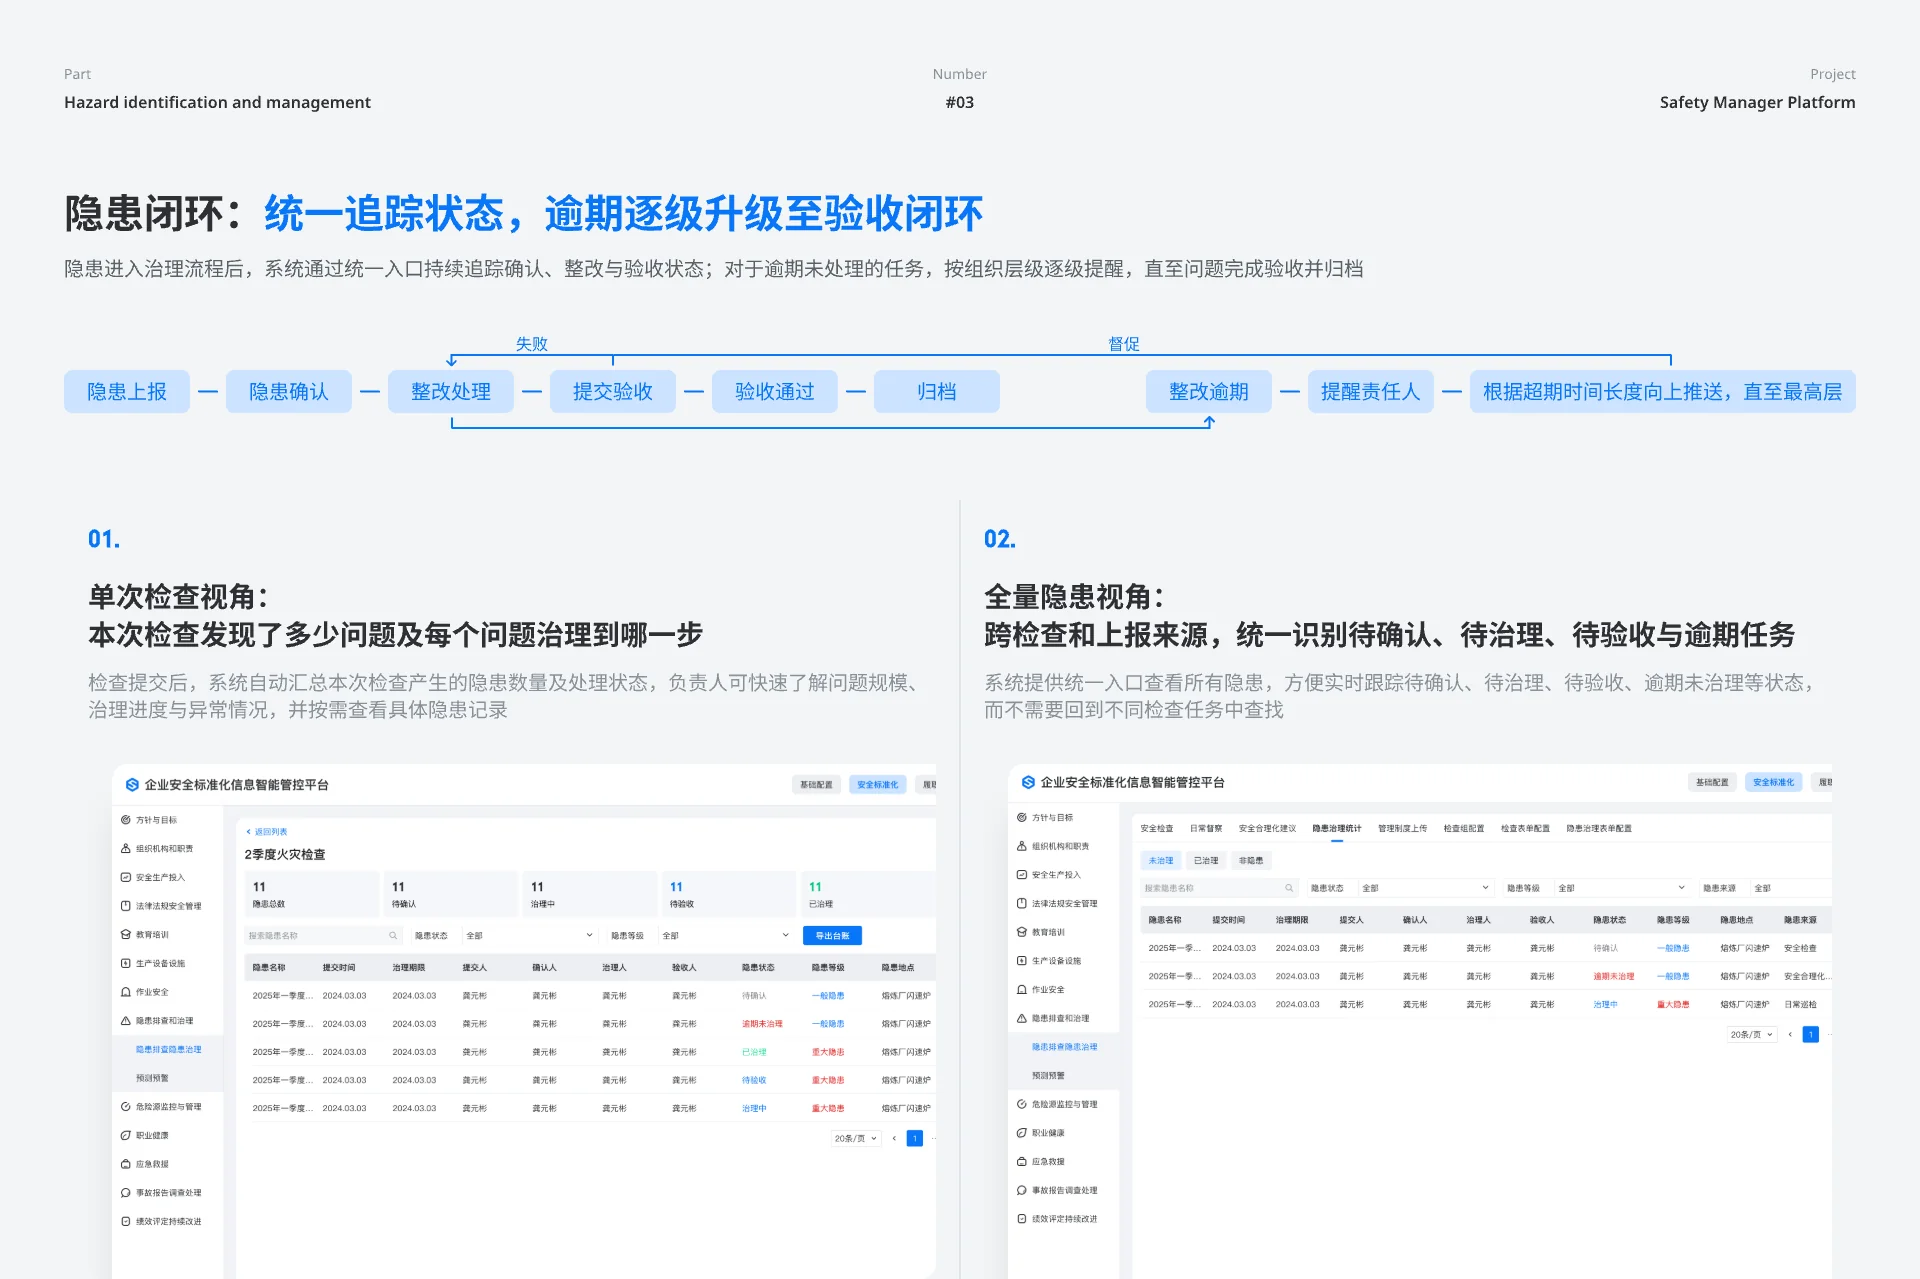This screenshot has height=1279, width=1920.
Task: Select the 非隐患 filter pill in mockup 02
Action: (x=1251, y=860)
